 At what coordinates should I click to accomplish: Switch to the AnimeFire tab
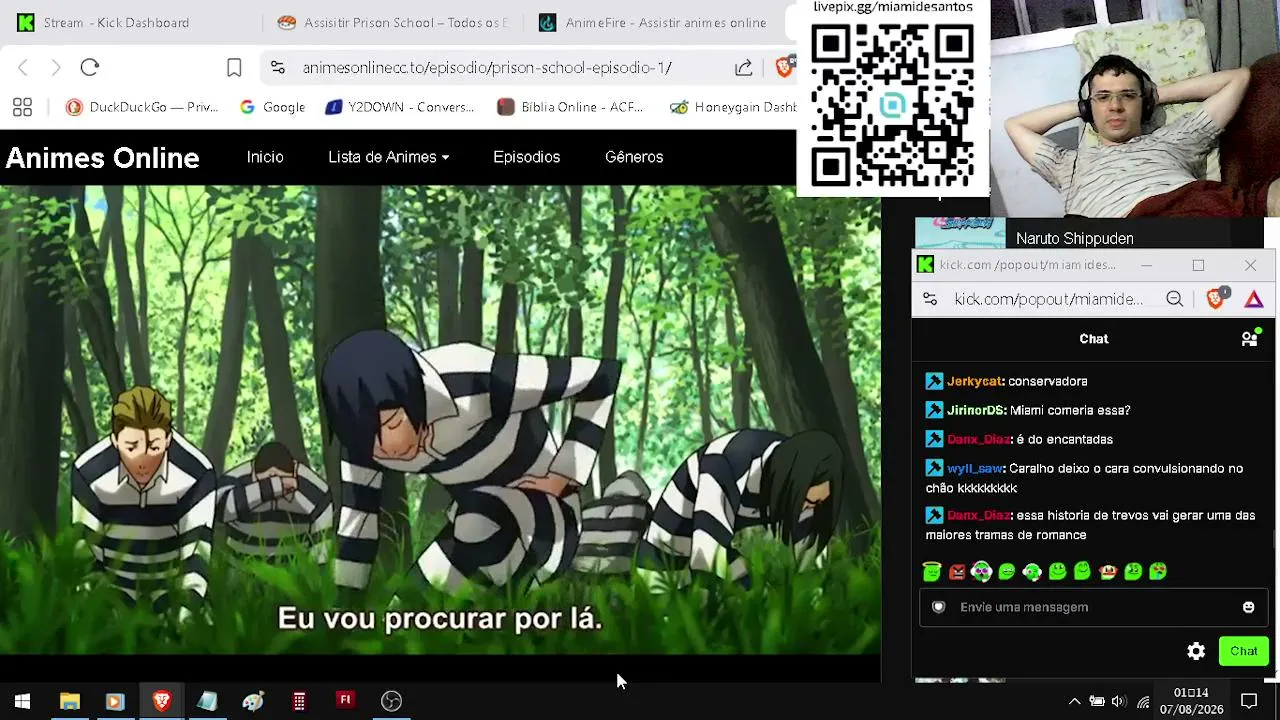653,22
